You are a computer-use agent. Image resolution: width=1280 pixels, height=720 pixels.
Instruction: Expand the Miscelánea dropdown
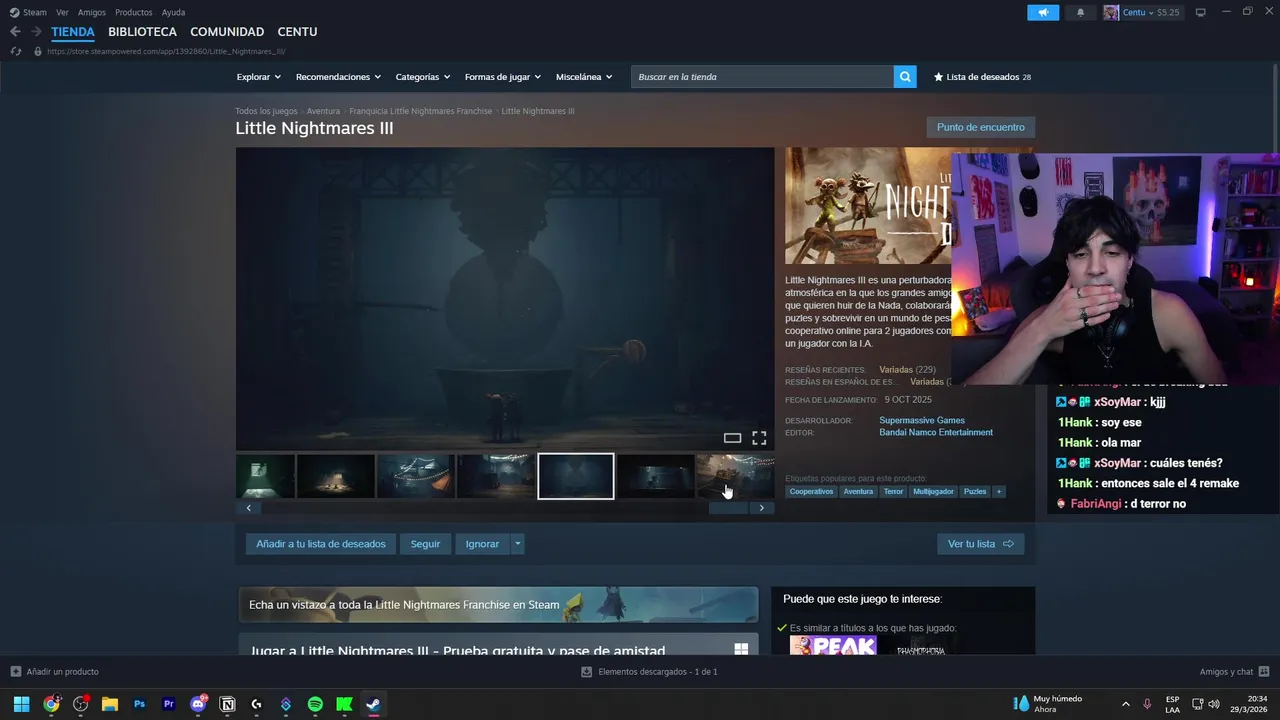pyautogui.click(x=584, y=77)
